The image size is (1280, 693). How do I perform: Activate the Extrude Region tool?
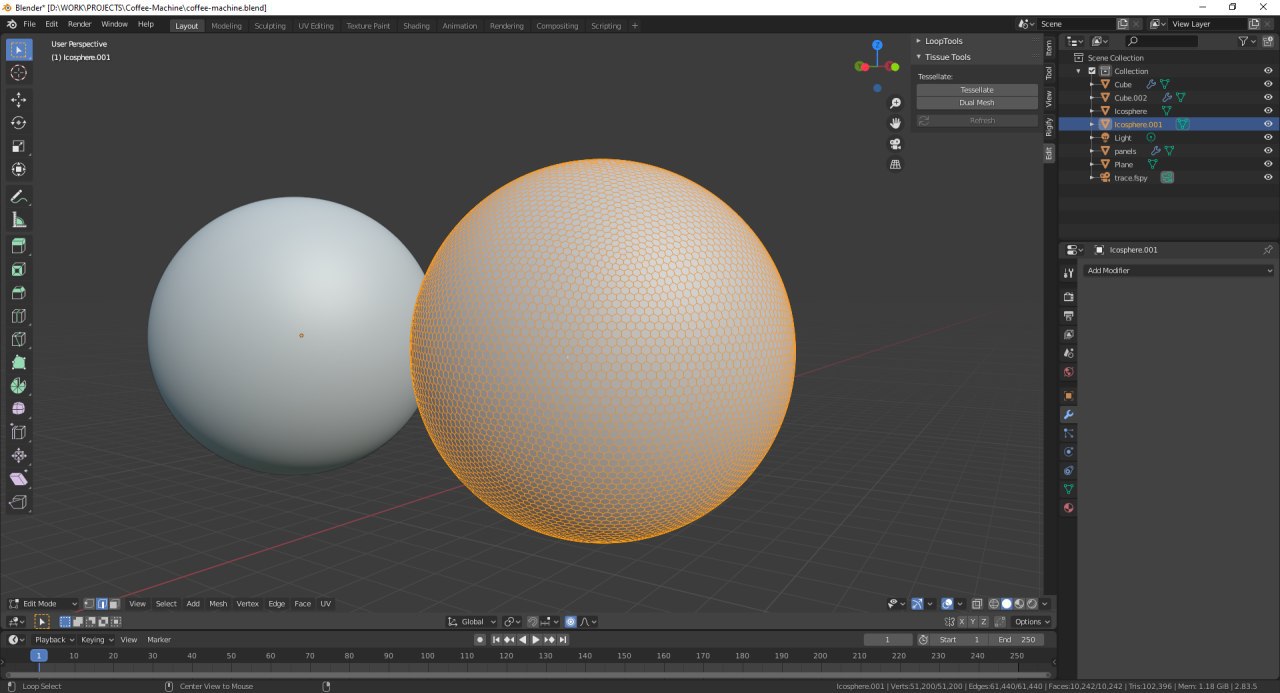[19, 246]
